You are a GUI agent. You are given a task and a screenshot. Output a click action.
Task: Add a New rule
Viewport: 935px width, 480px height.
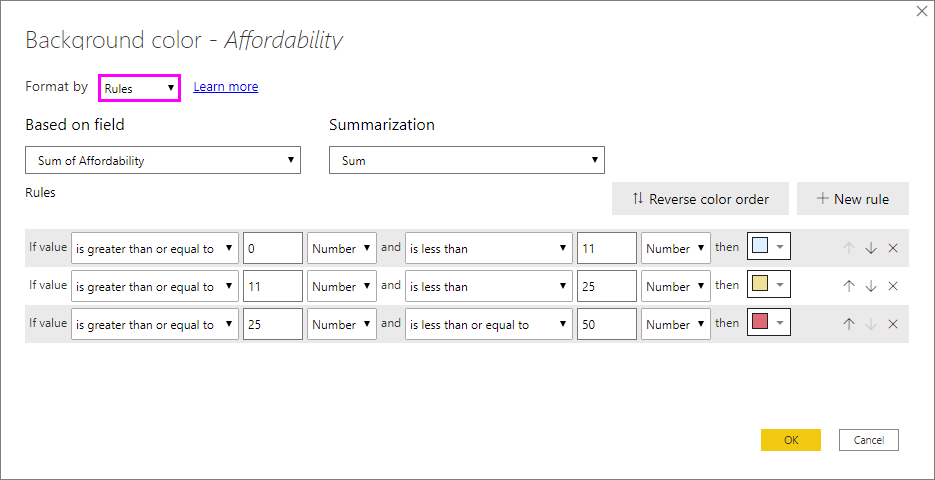(x=852, y=199)
